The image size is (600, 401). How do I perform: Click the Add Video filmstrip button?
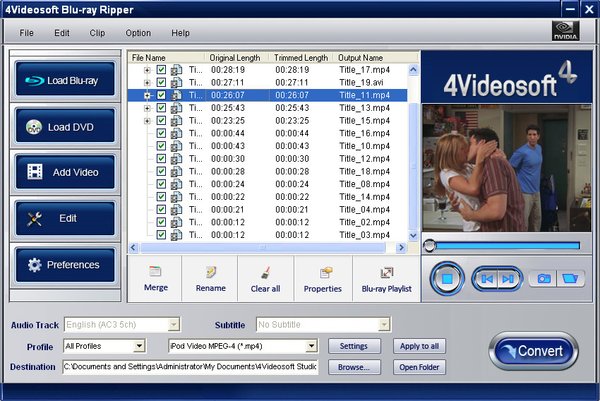pos(65,172)
